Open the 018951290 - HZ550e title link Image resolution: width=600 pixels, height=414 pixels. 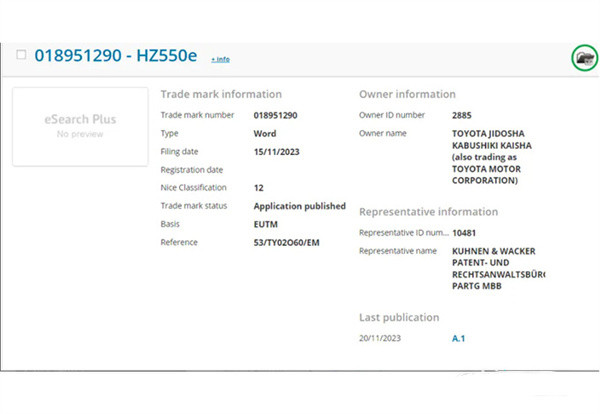(x=117, y=56)
